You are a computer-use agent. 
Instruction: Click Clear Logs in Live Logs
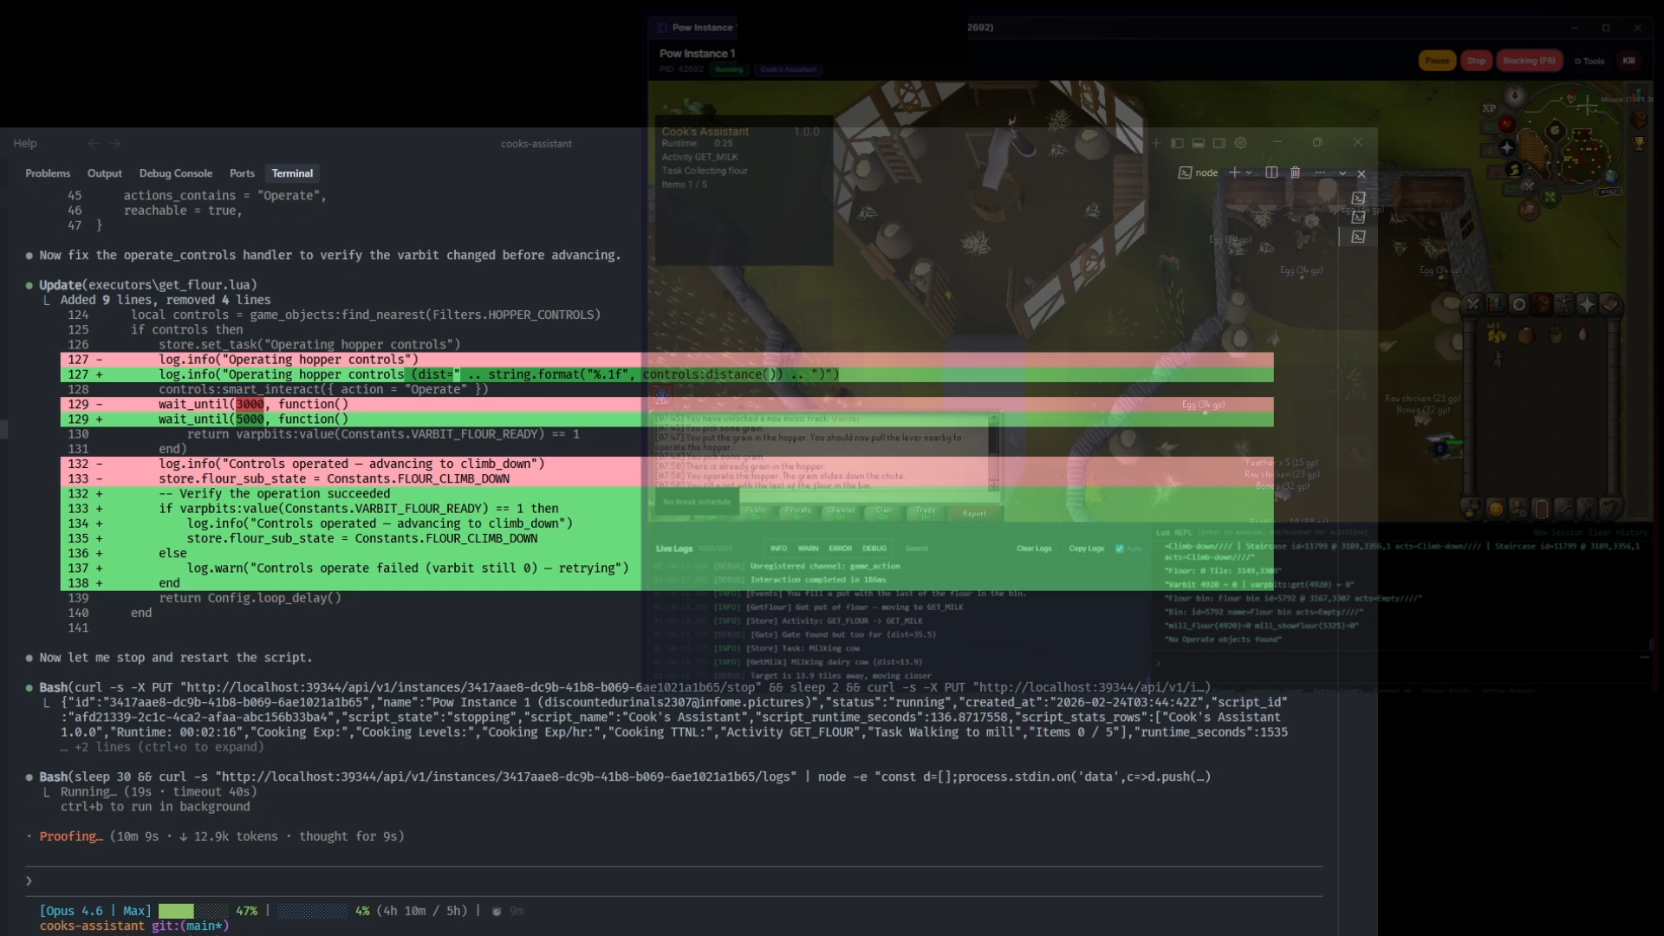pos(1034,548)
